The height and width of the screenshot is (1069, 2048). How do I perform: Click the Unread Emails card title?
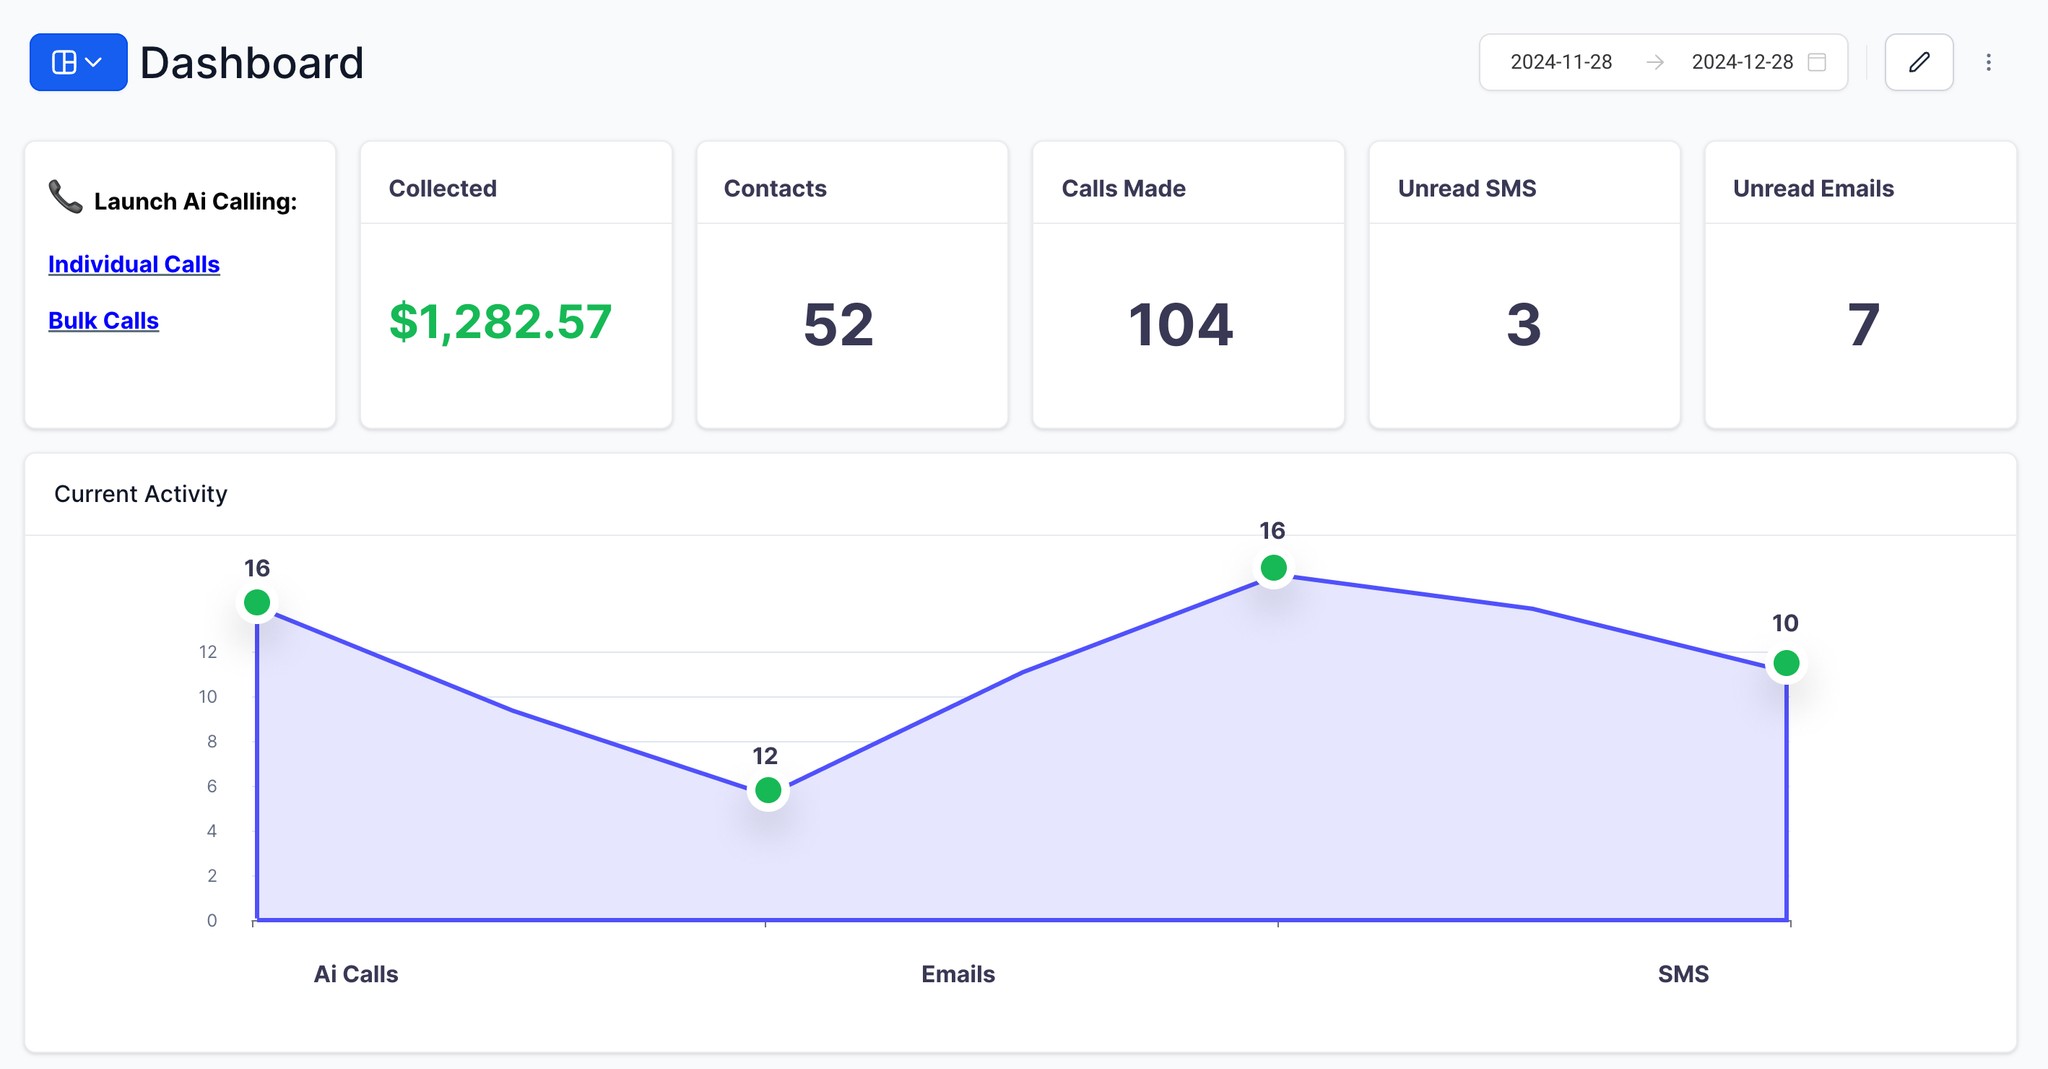tap(1813, 188)
